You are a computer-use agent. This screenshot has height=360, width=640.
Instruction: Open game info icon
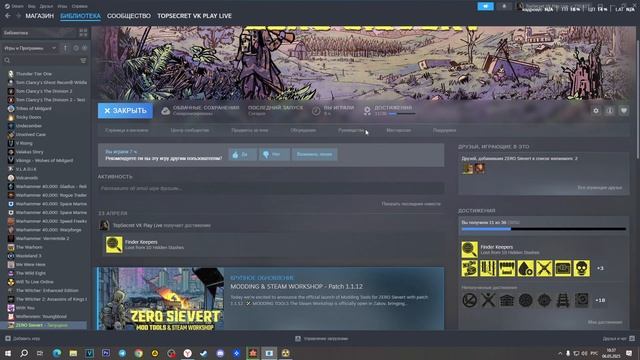(610, 111)
